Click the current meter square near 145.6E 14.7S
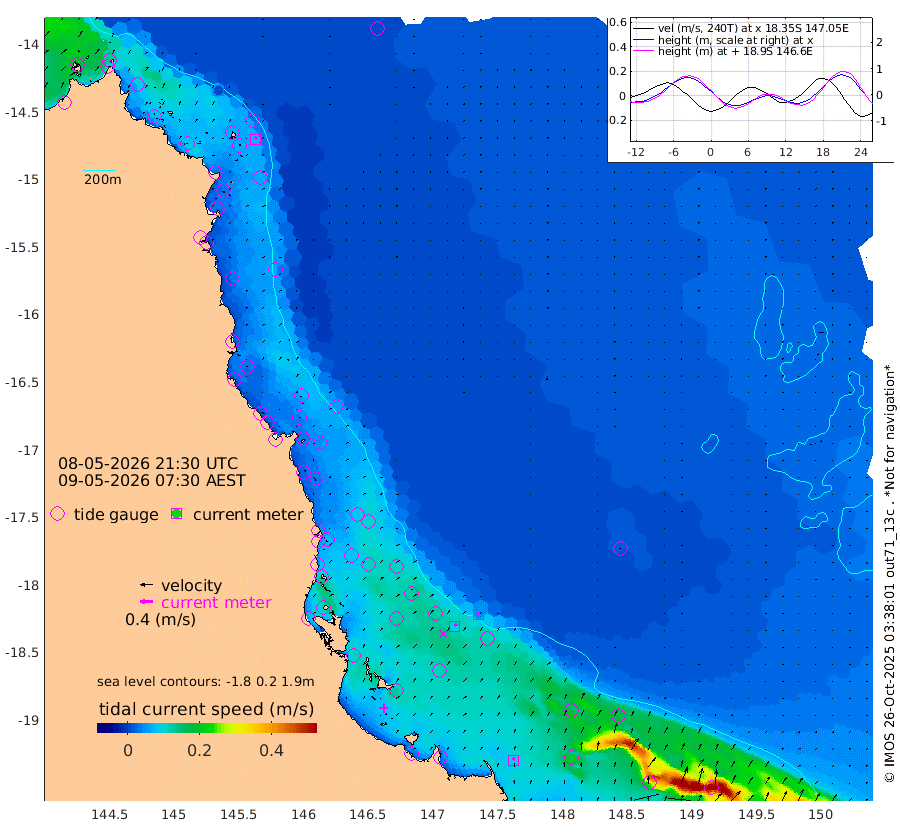Image resolution: width=900 pixels, height=834 pixels. pos(255,139)
